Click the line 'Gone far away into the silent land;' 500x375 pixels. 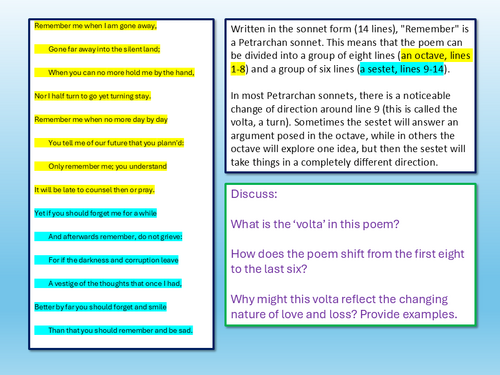click(104, 49)
